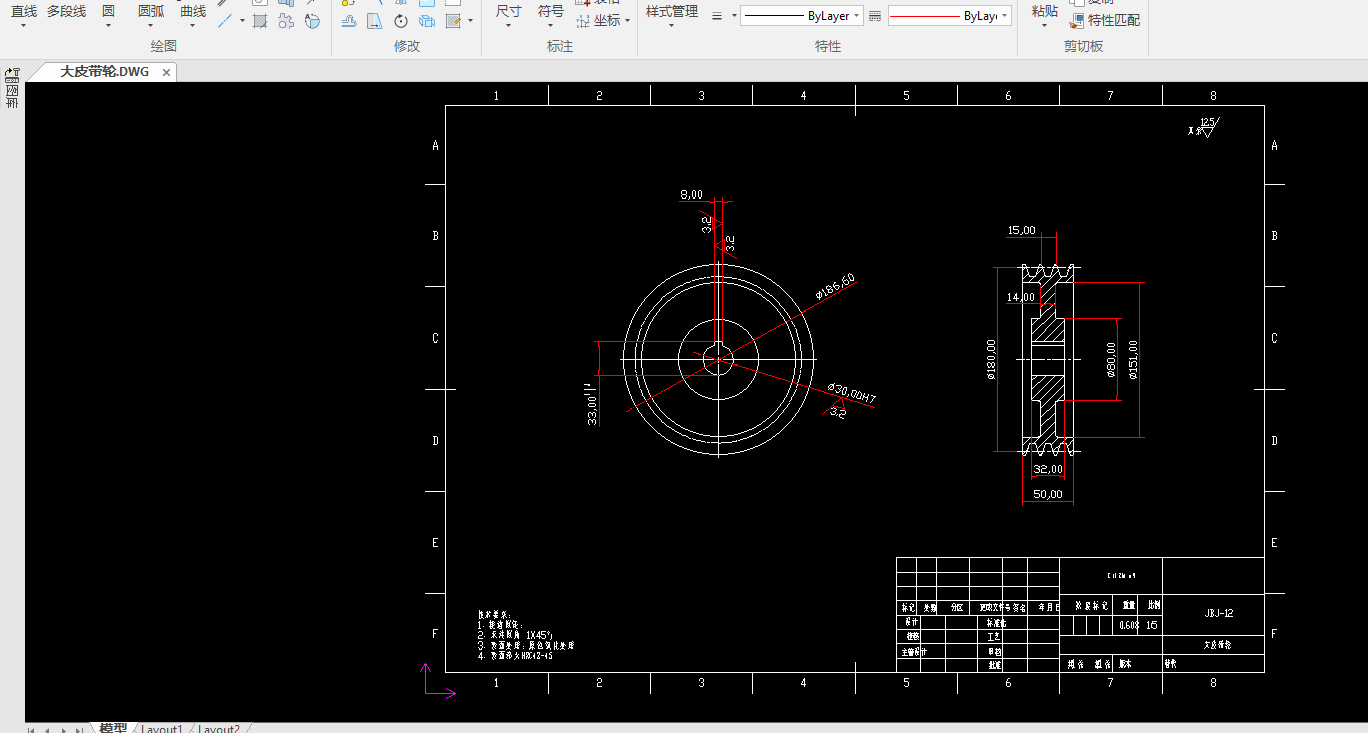Open the 尺寸 (dimension) menu
The image size is (1368, 733).
click(x=508, y=14)
